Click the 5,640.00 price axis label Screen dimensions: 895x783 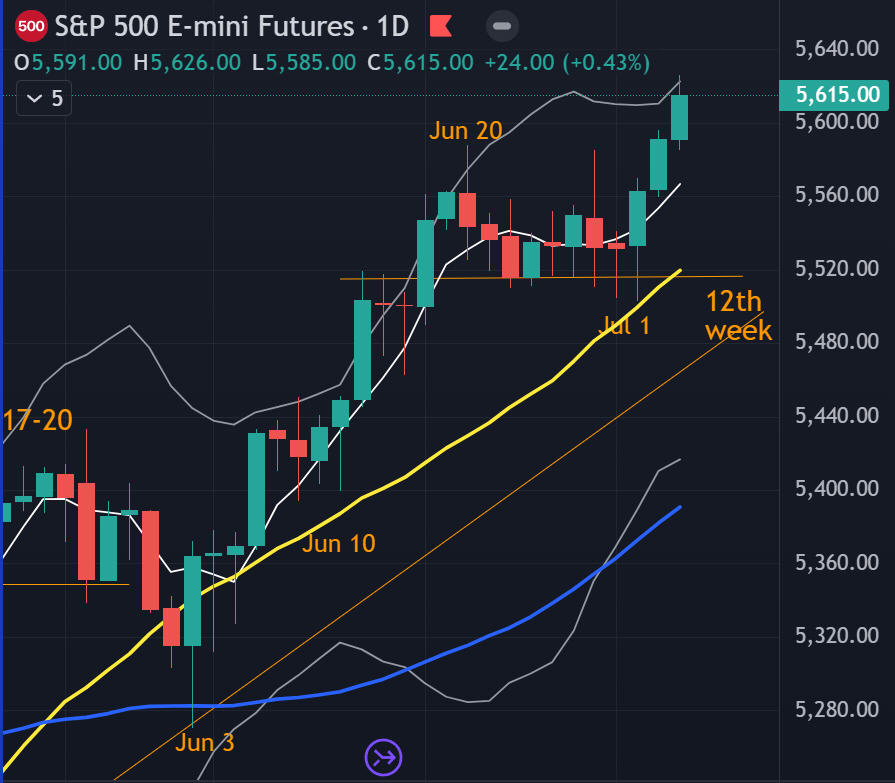point(837,49)
